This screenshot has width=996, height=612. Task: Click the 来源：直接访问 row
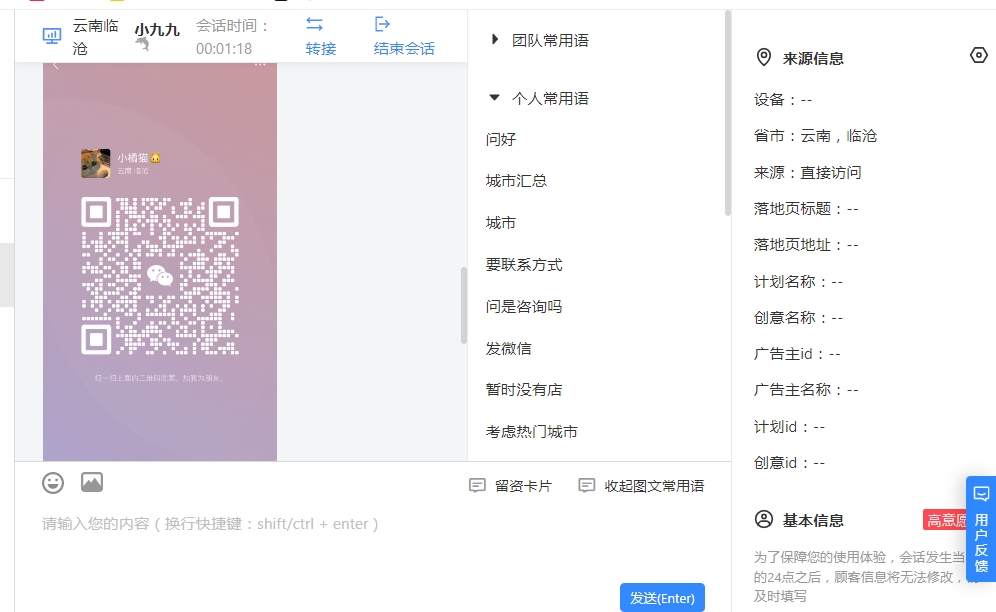tap(807, 172)
